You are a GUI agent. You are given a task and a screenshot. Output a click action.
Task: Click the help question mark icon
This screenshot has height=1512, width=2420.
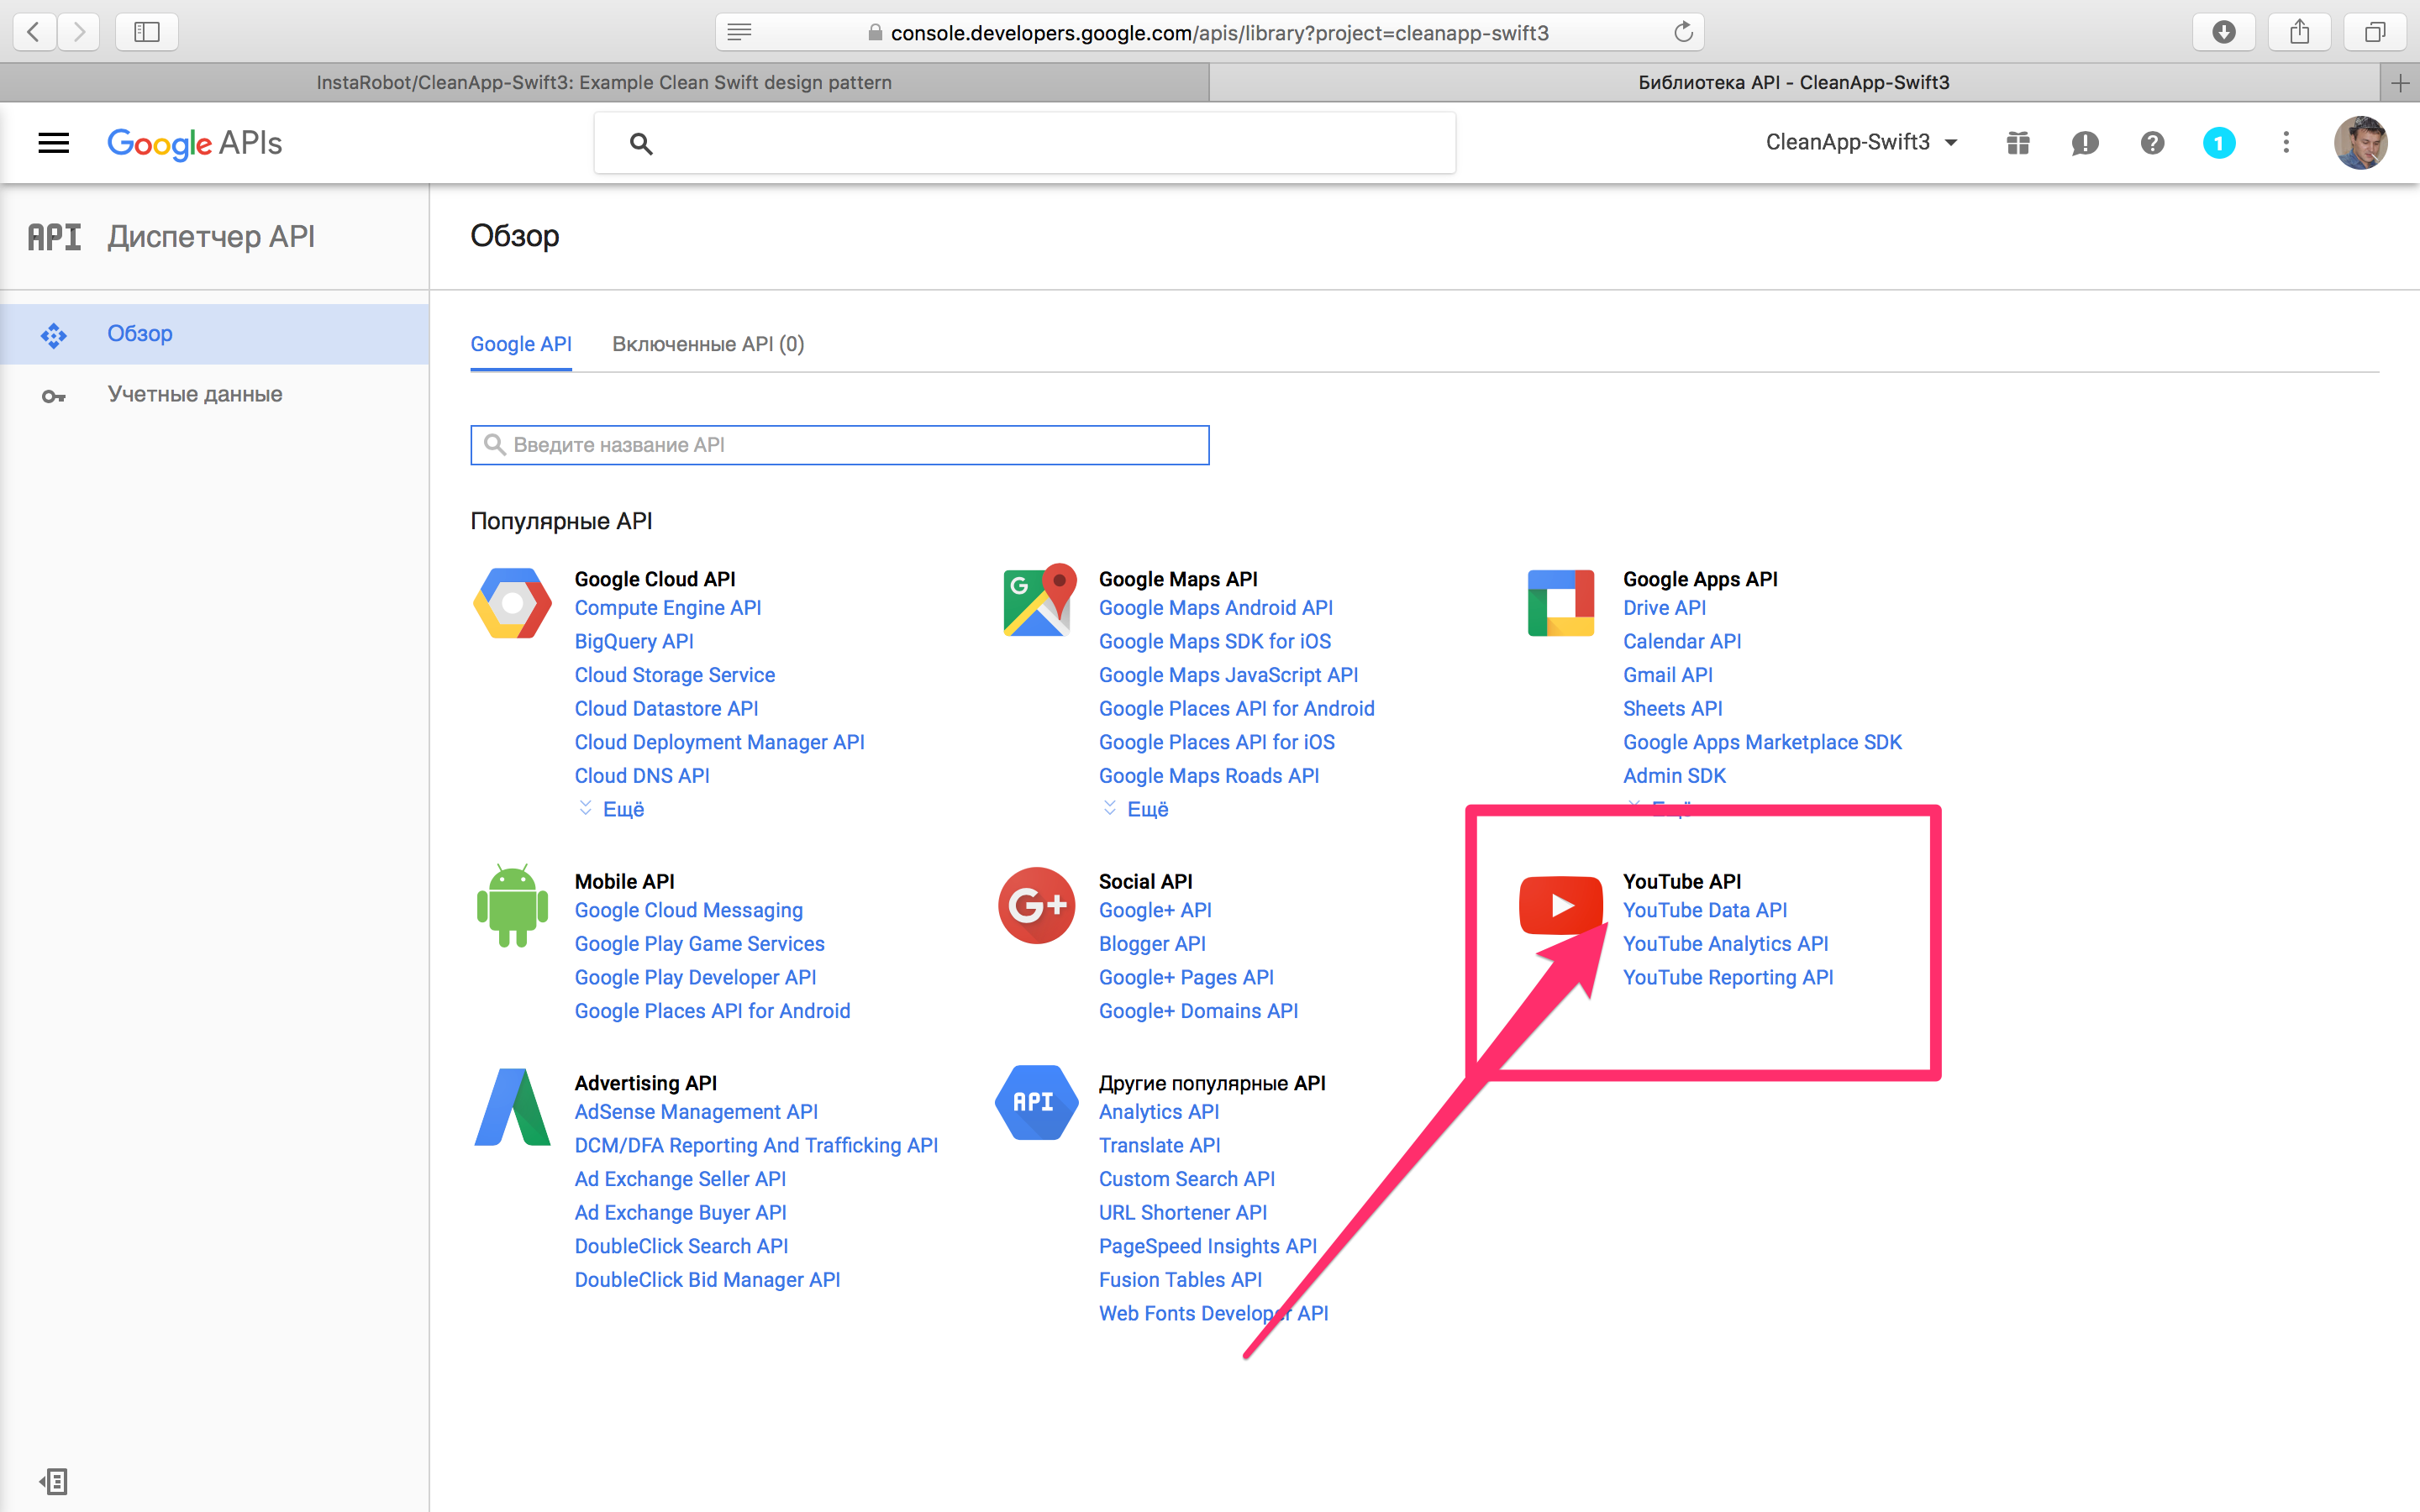2152,143
